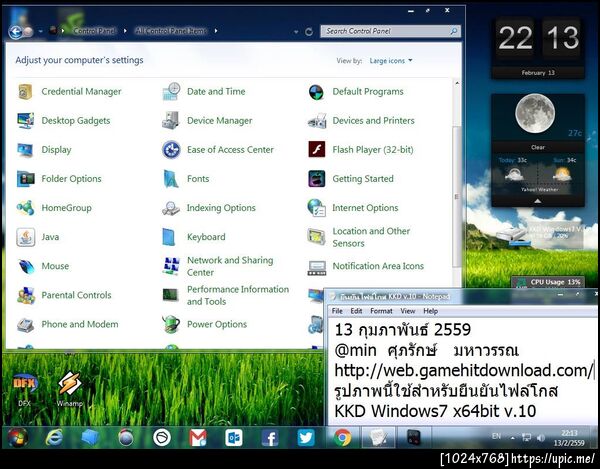
Task: Open the Credential Manager icon
Action: 25,92
